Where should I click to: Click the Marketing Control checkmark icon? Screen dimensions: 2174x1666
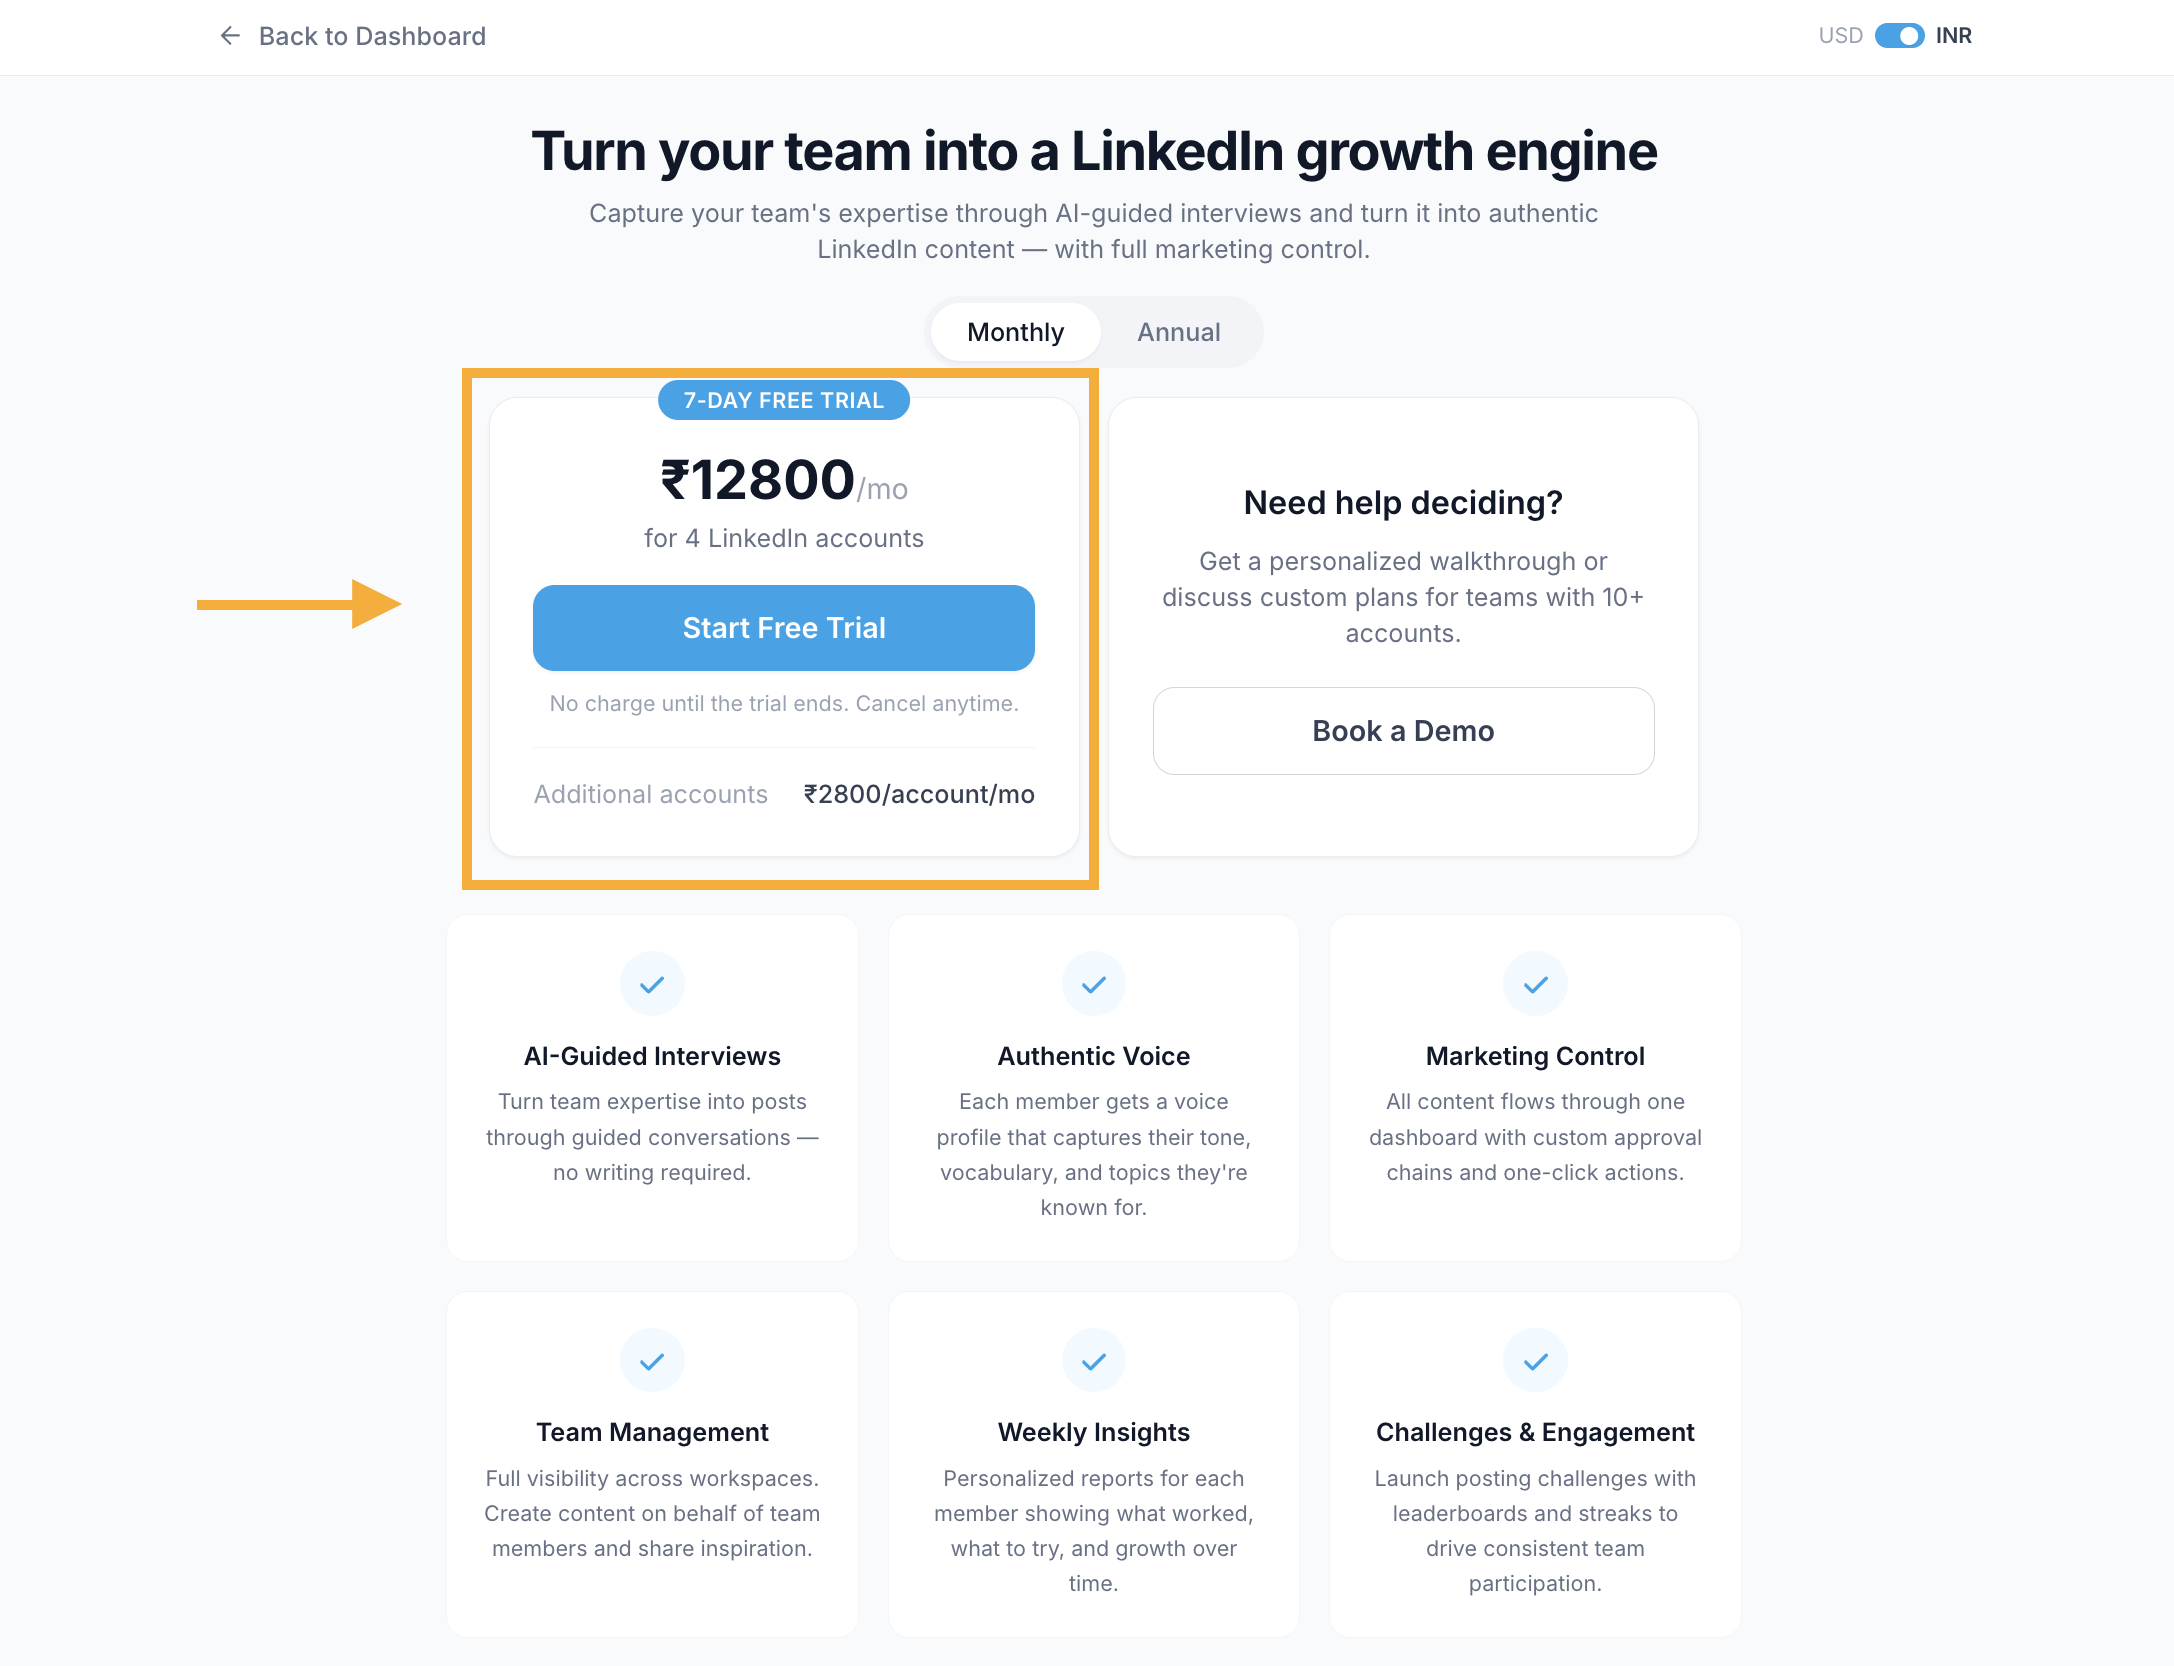(1536, 984)
